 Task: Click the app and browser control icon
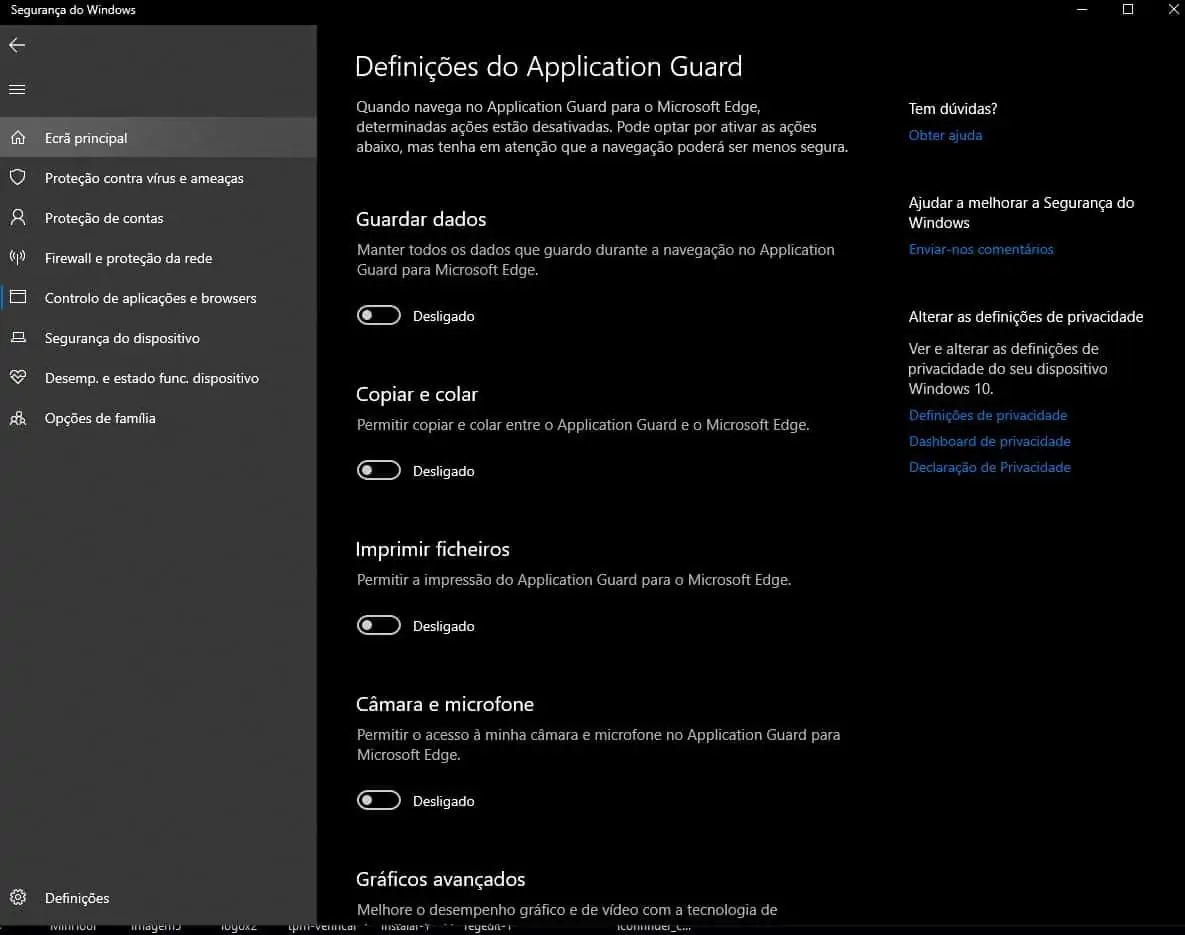coord(17,298)
